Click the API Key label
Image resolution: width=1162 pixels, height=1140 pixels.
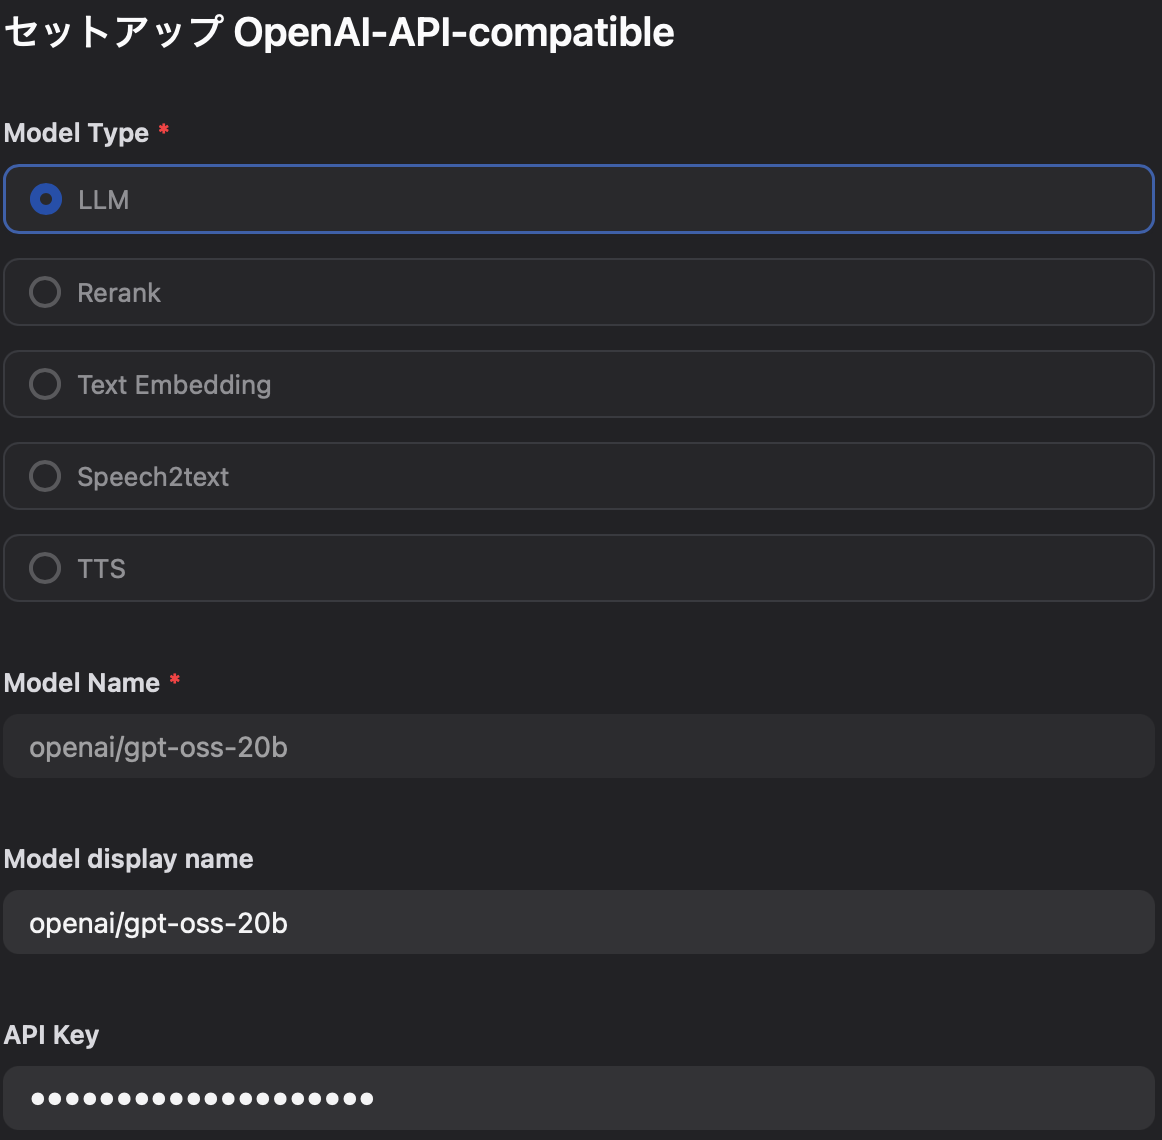point(51,1035)
